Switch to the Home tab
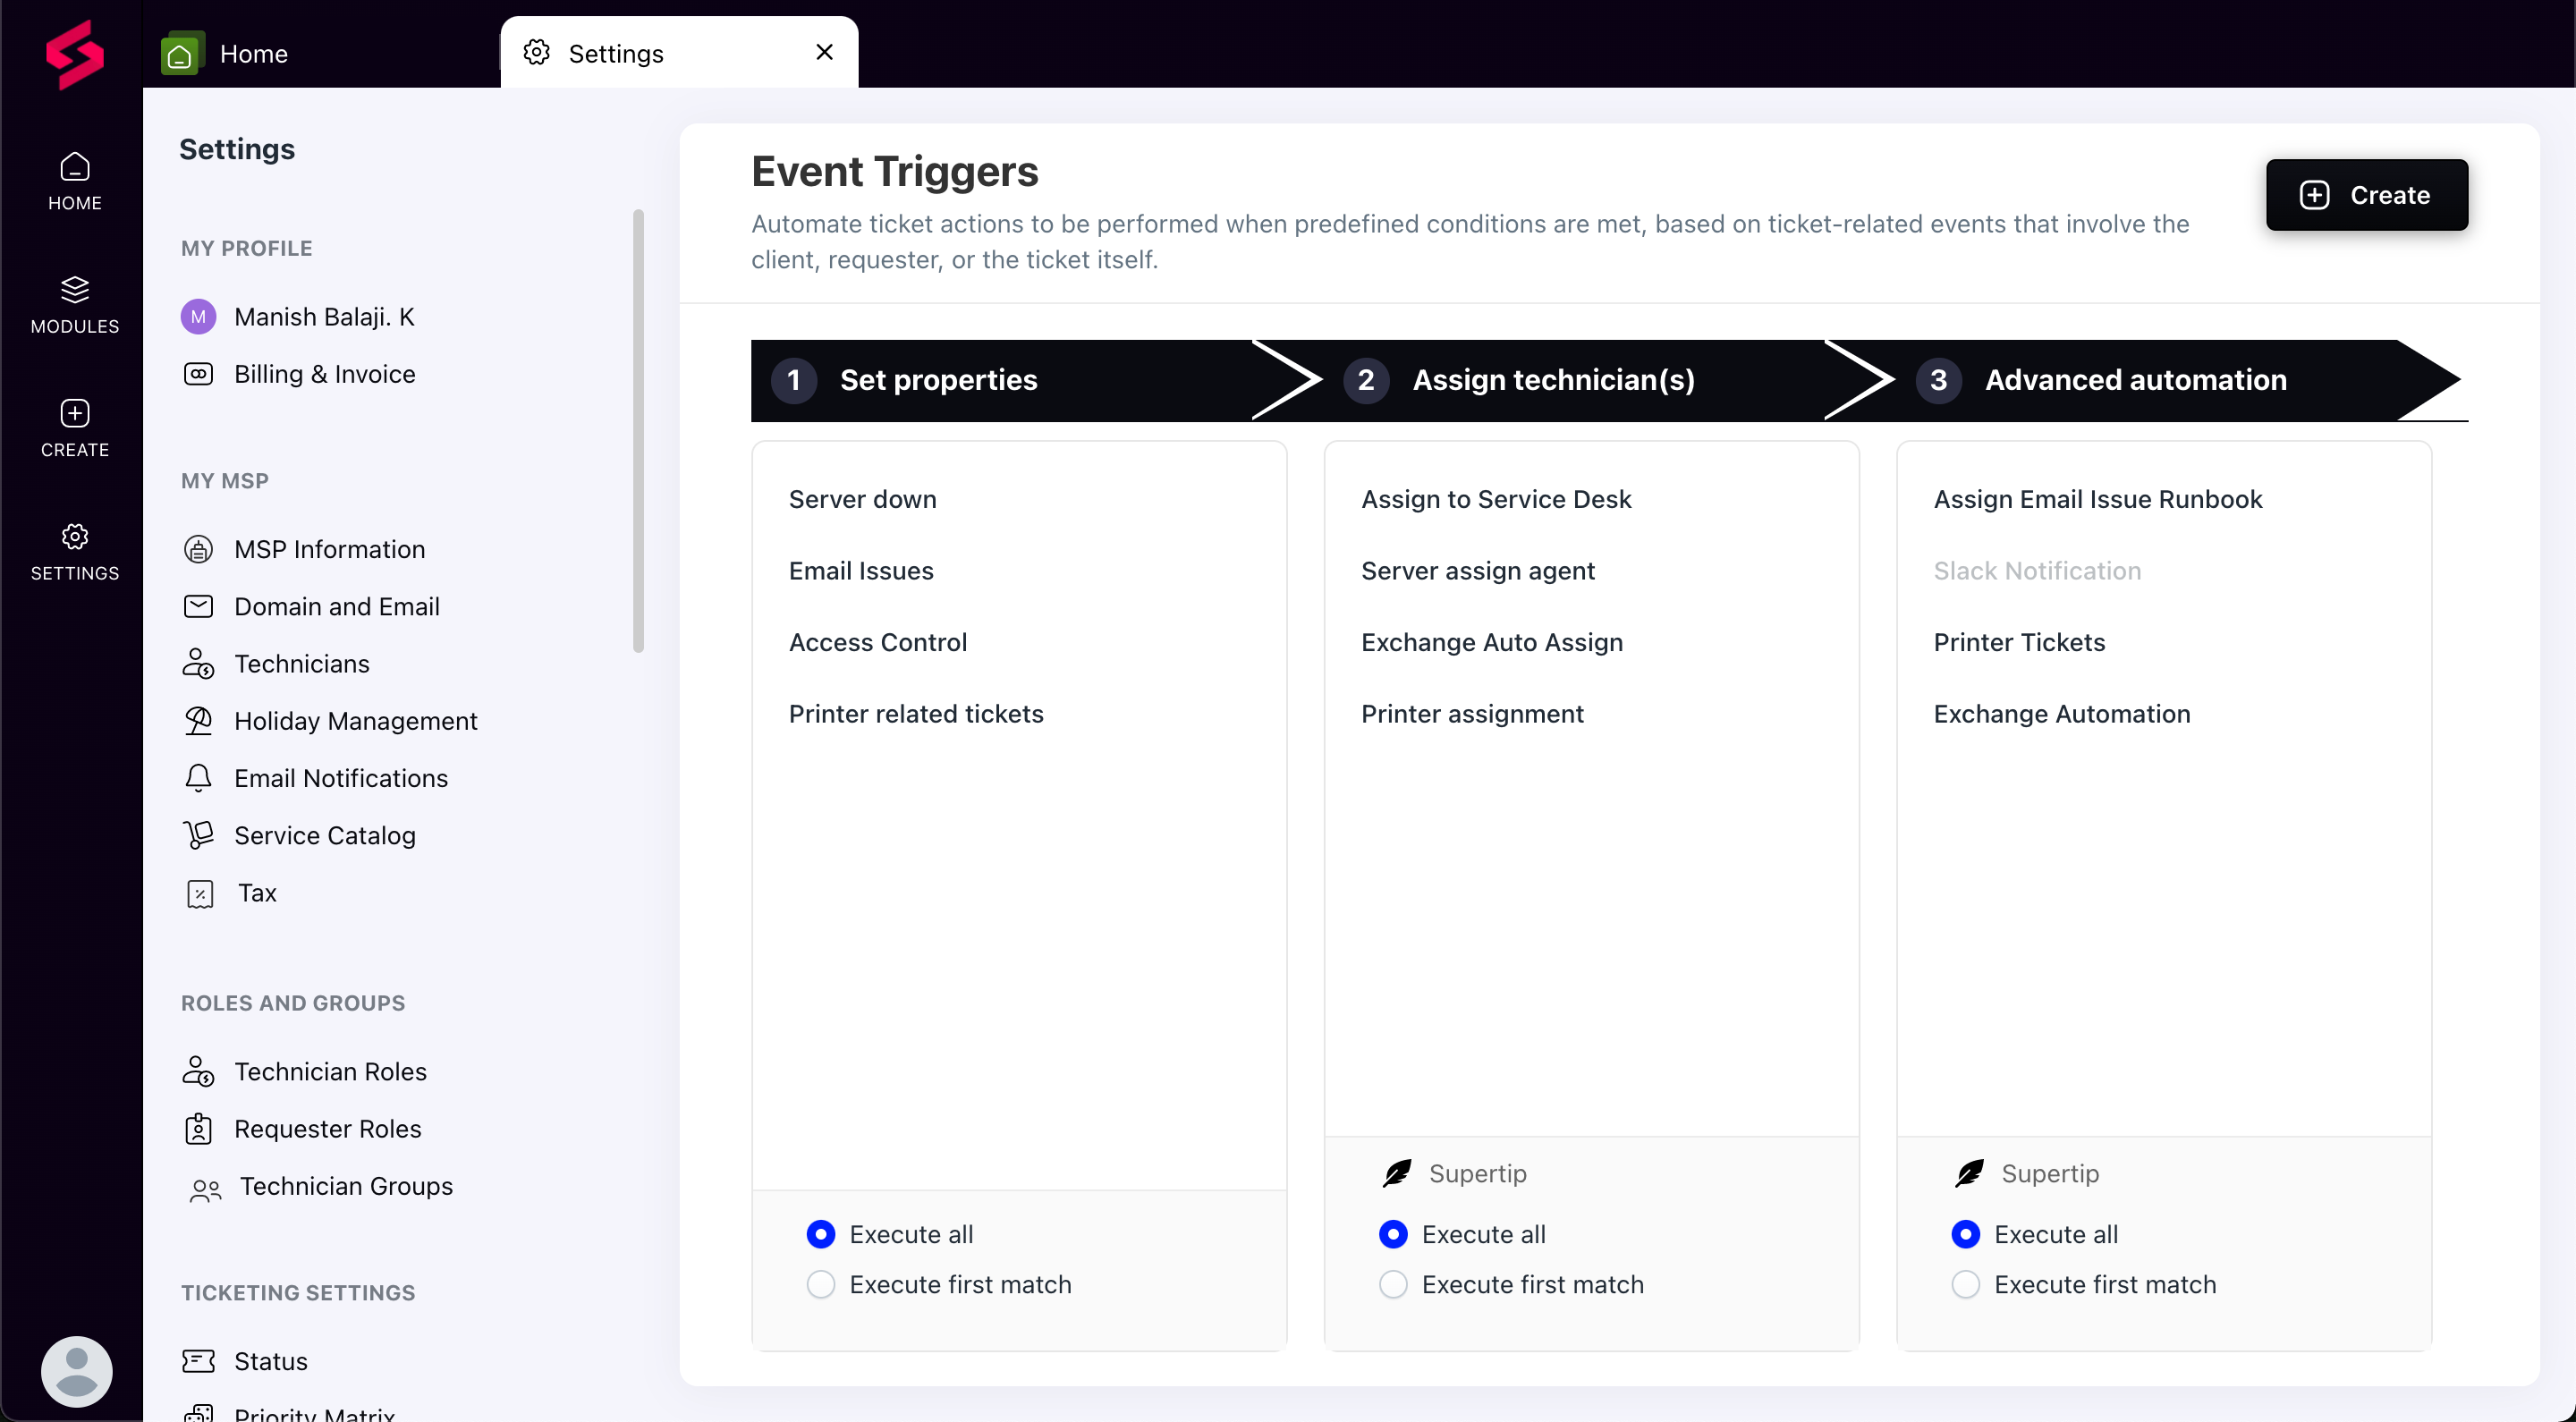2576x1422 pixels. [253, 53]
